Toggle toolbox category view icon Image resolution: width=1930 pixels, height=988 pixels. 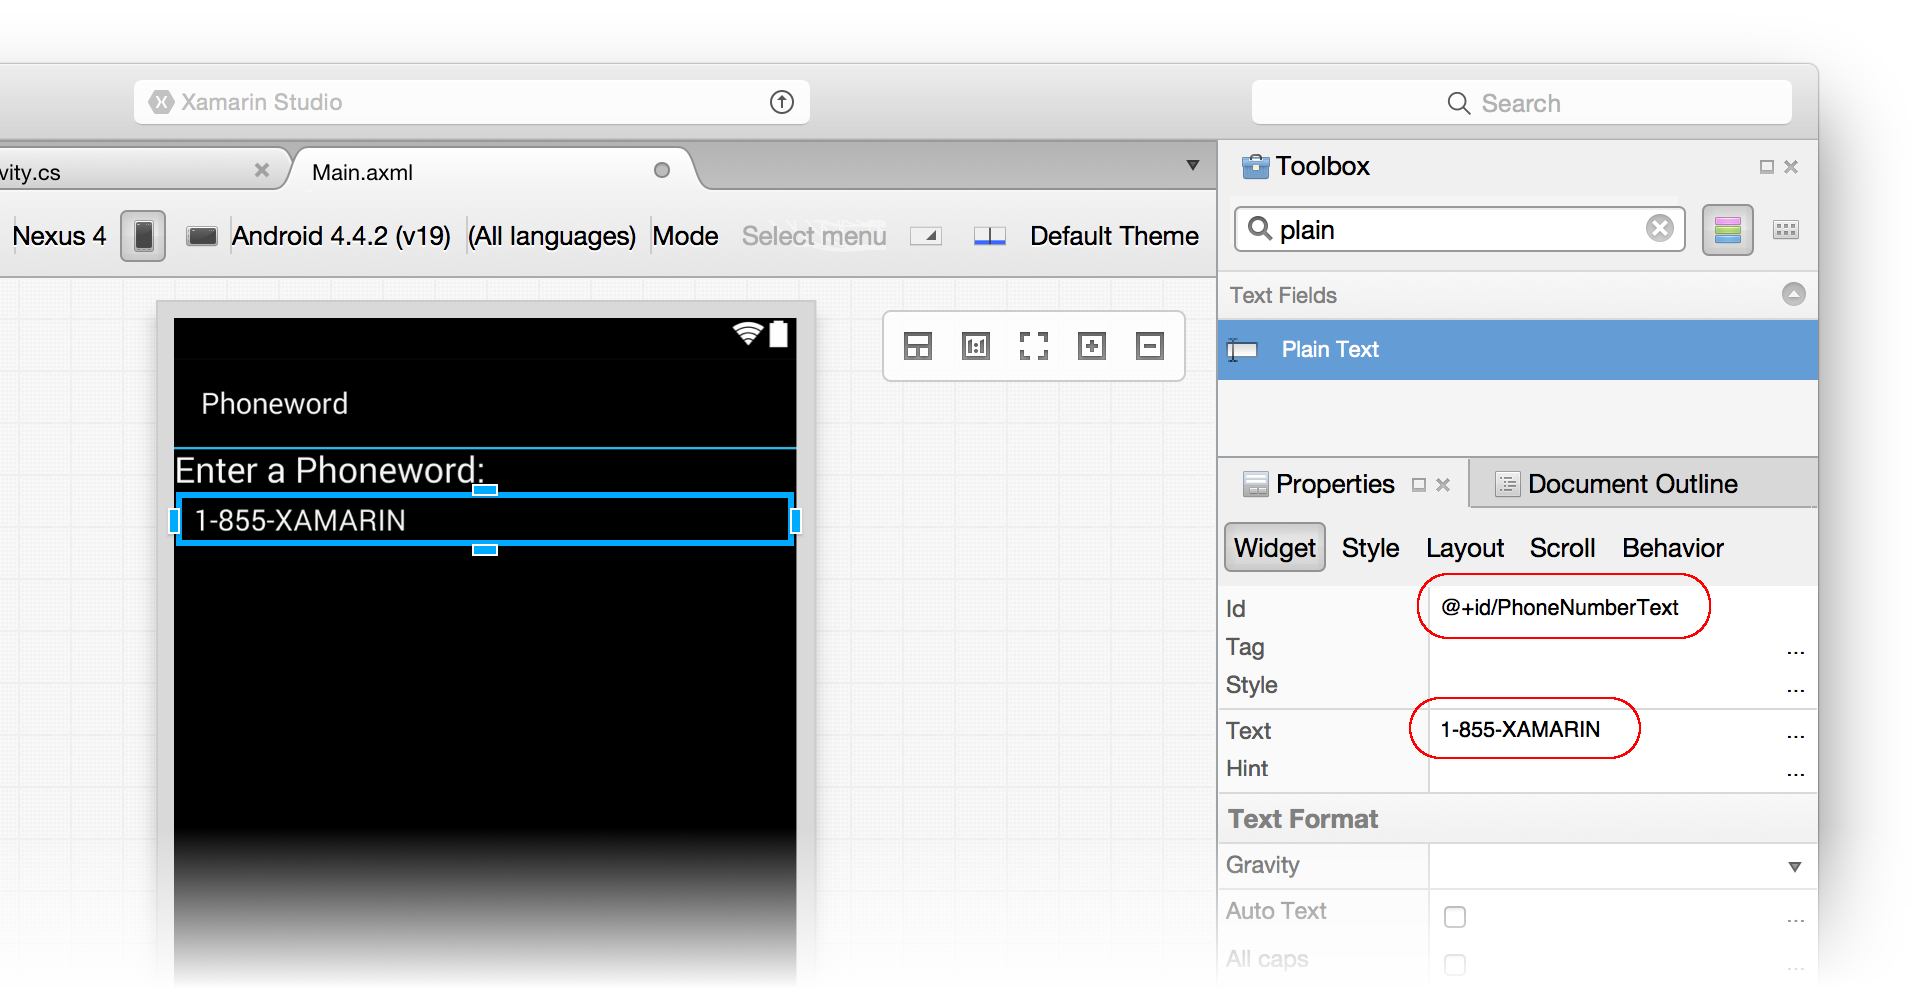[1727, 230]
